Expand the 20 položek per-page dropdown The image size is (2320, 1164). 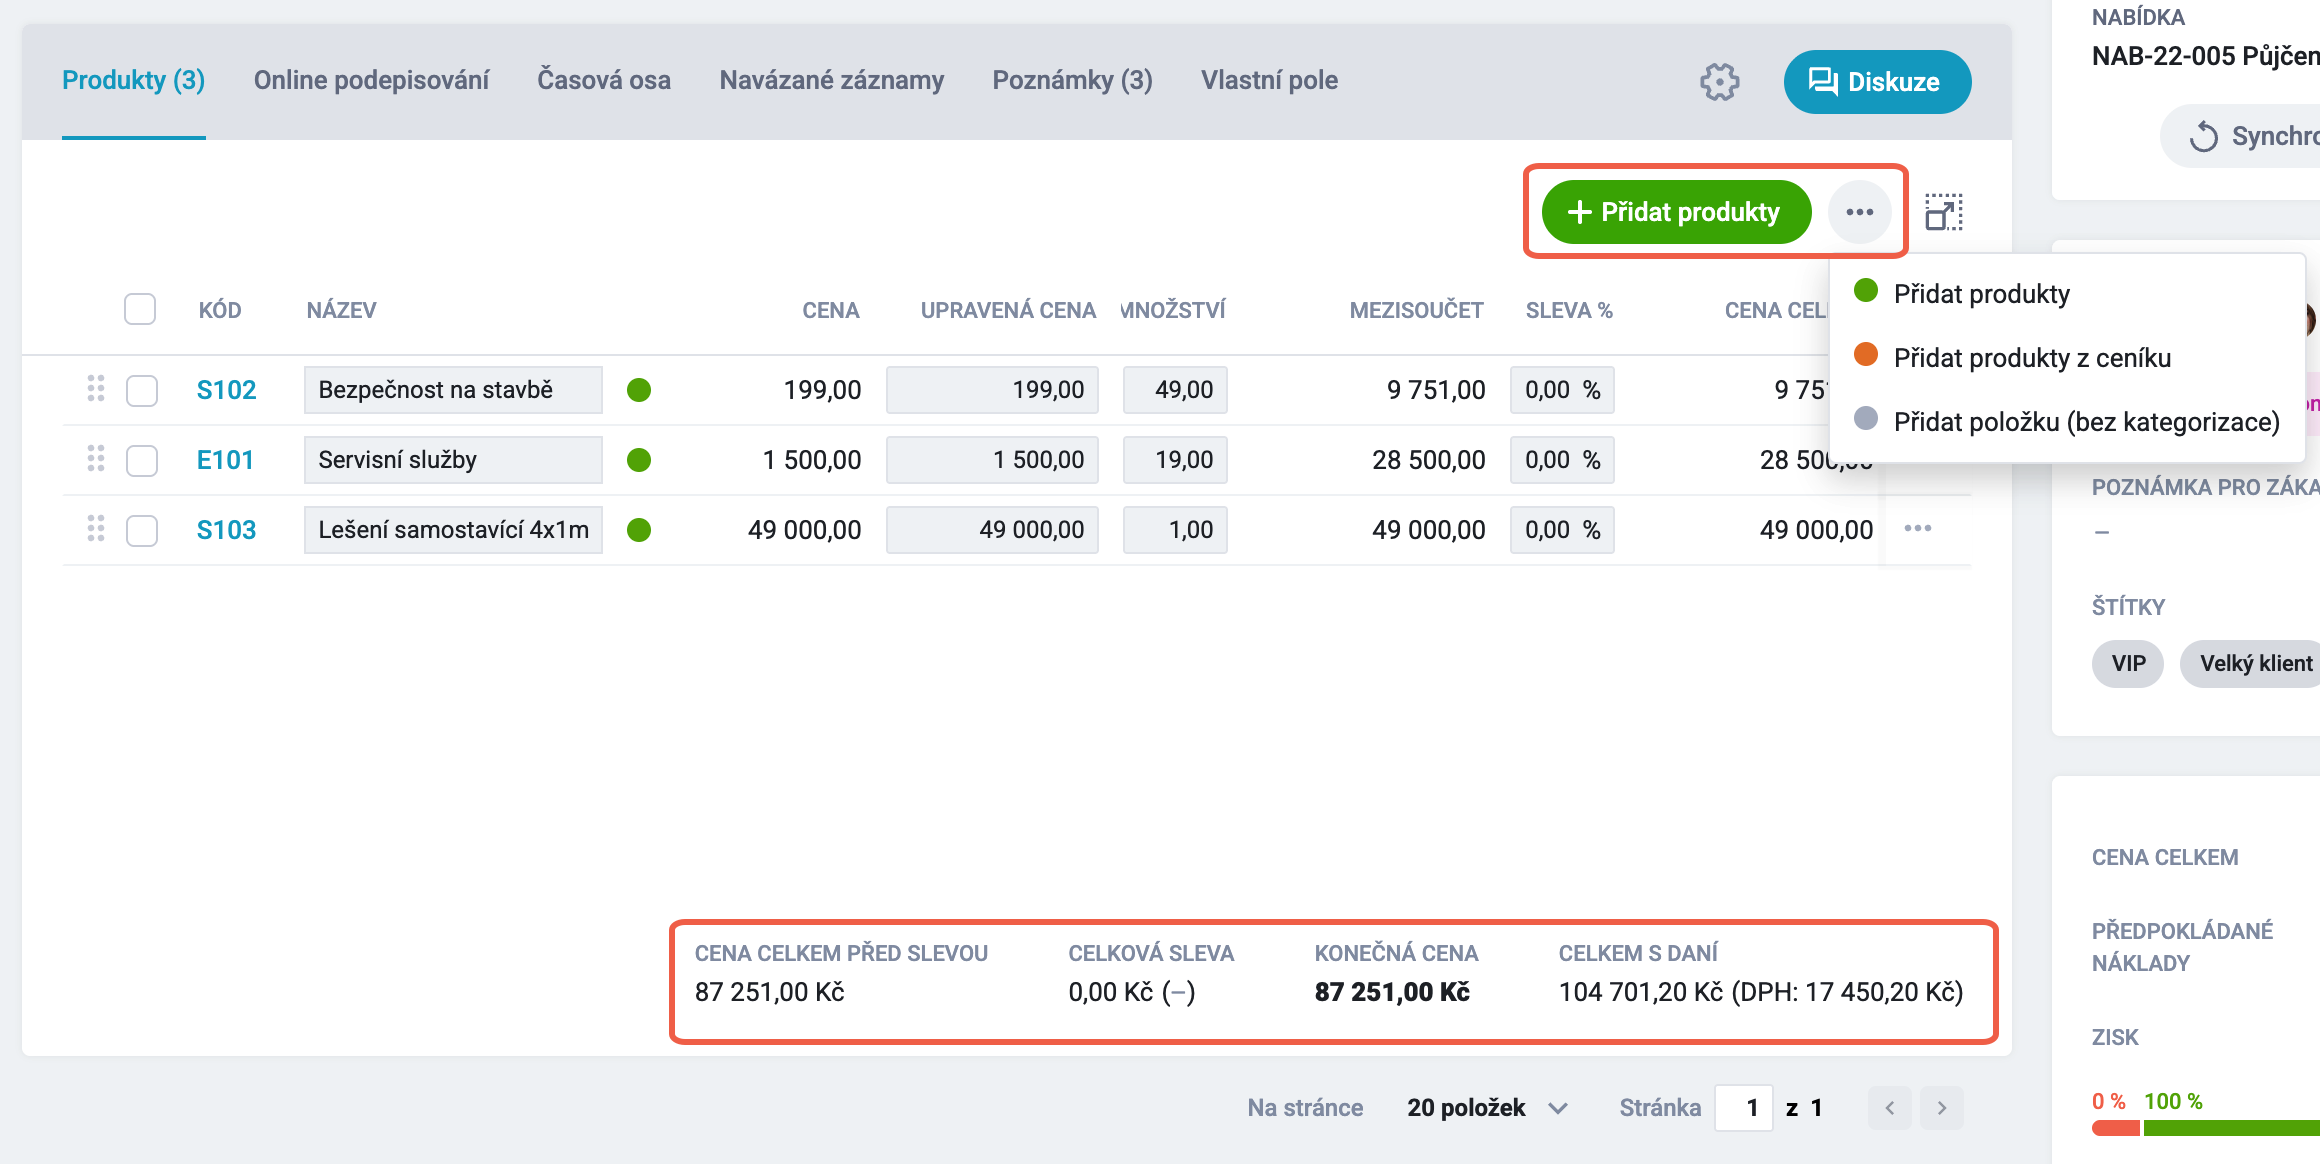pos(1487,1108)
